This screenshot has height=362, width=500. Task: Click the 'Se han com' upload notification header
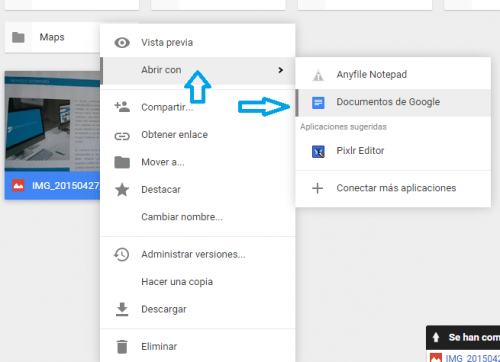pos(463,337)
